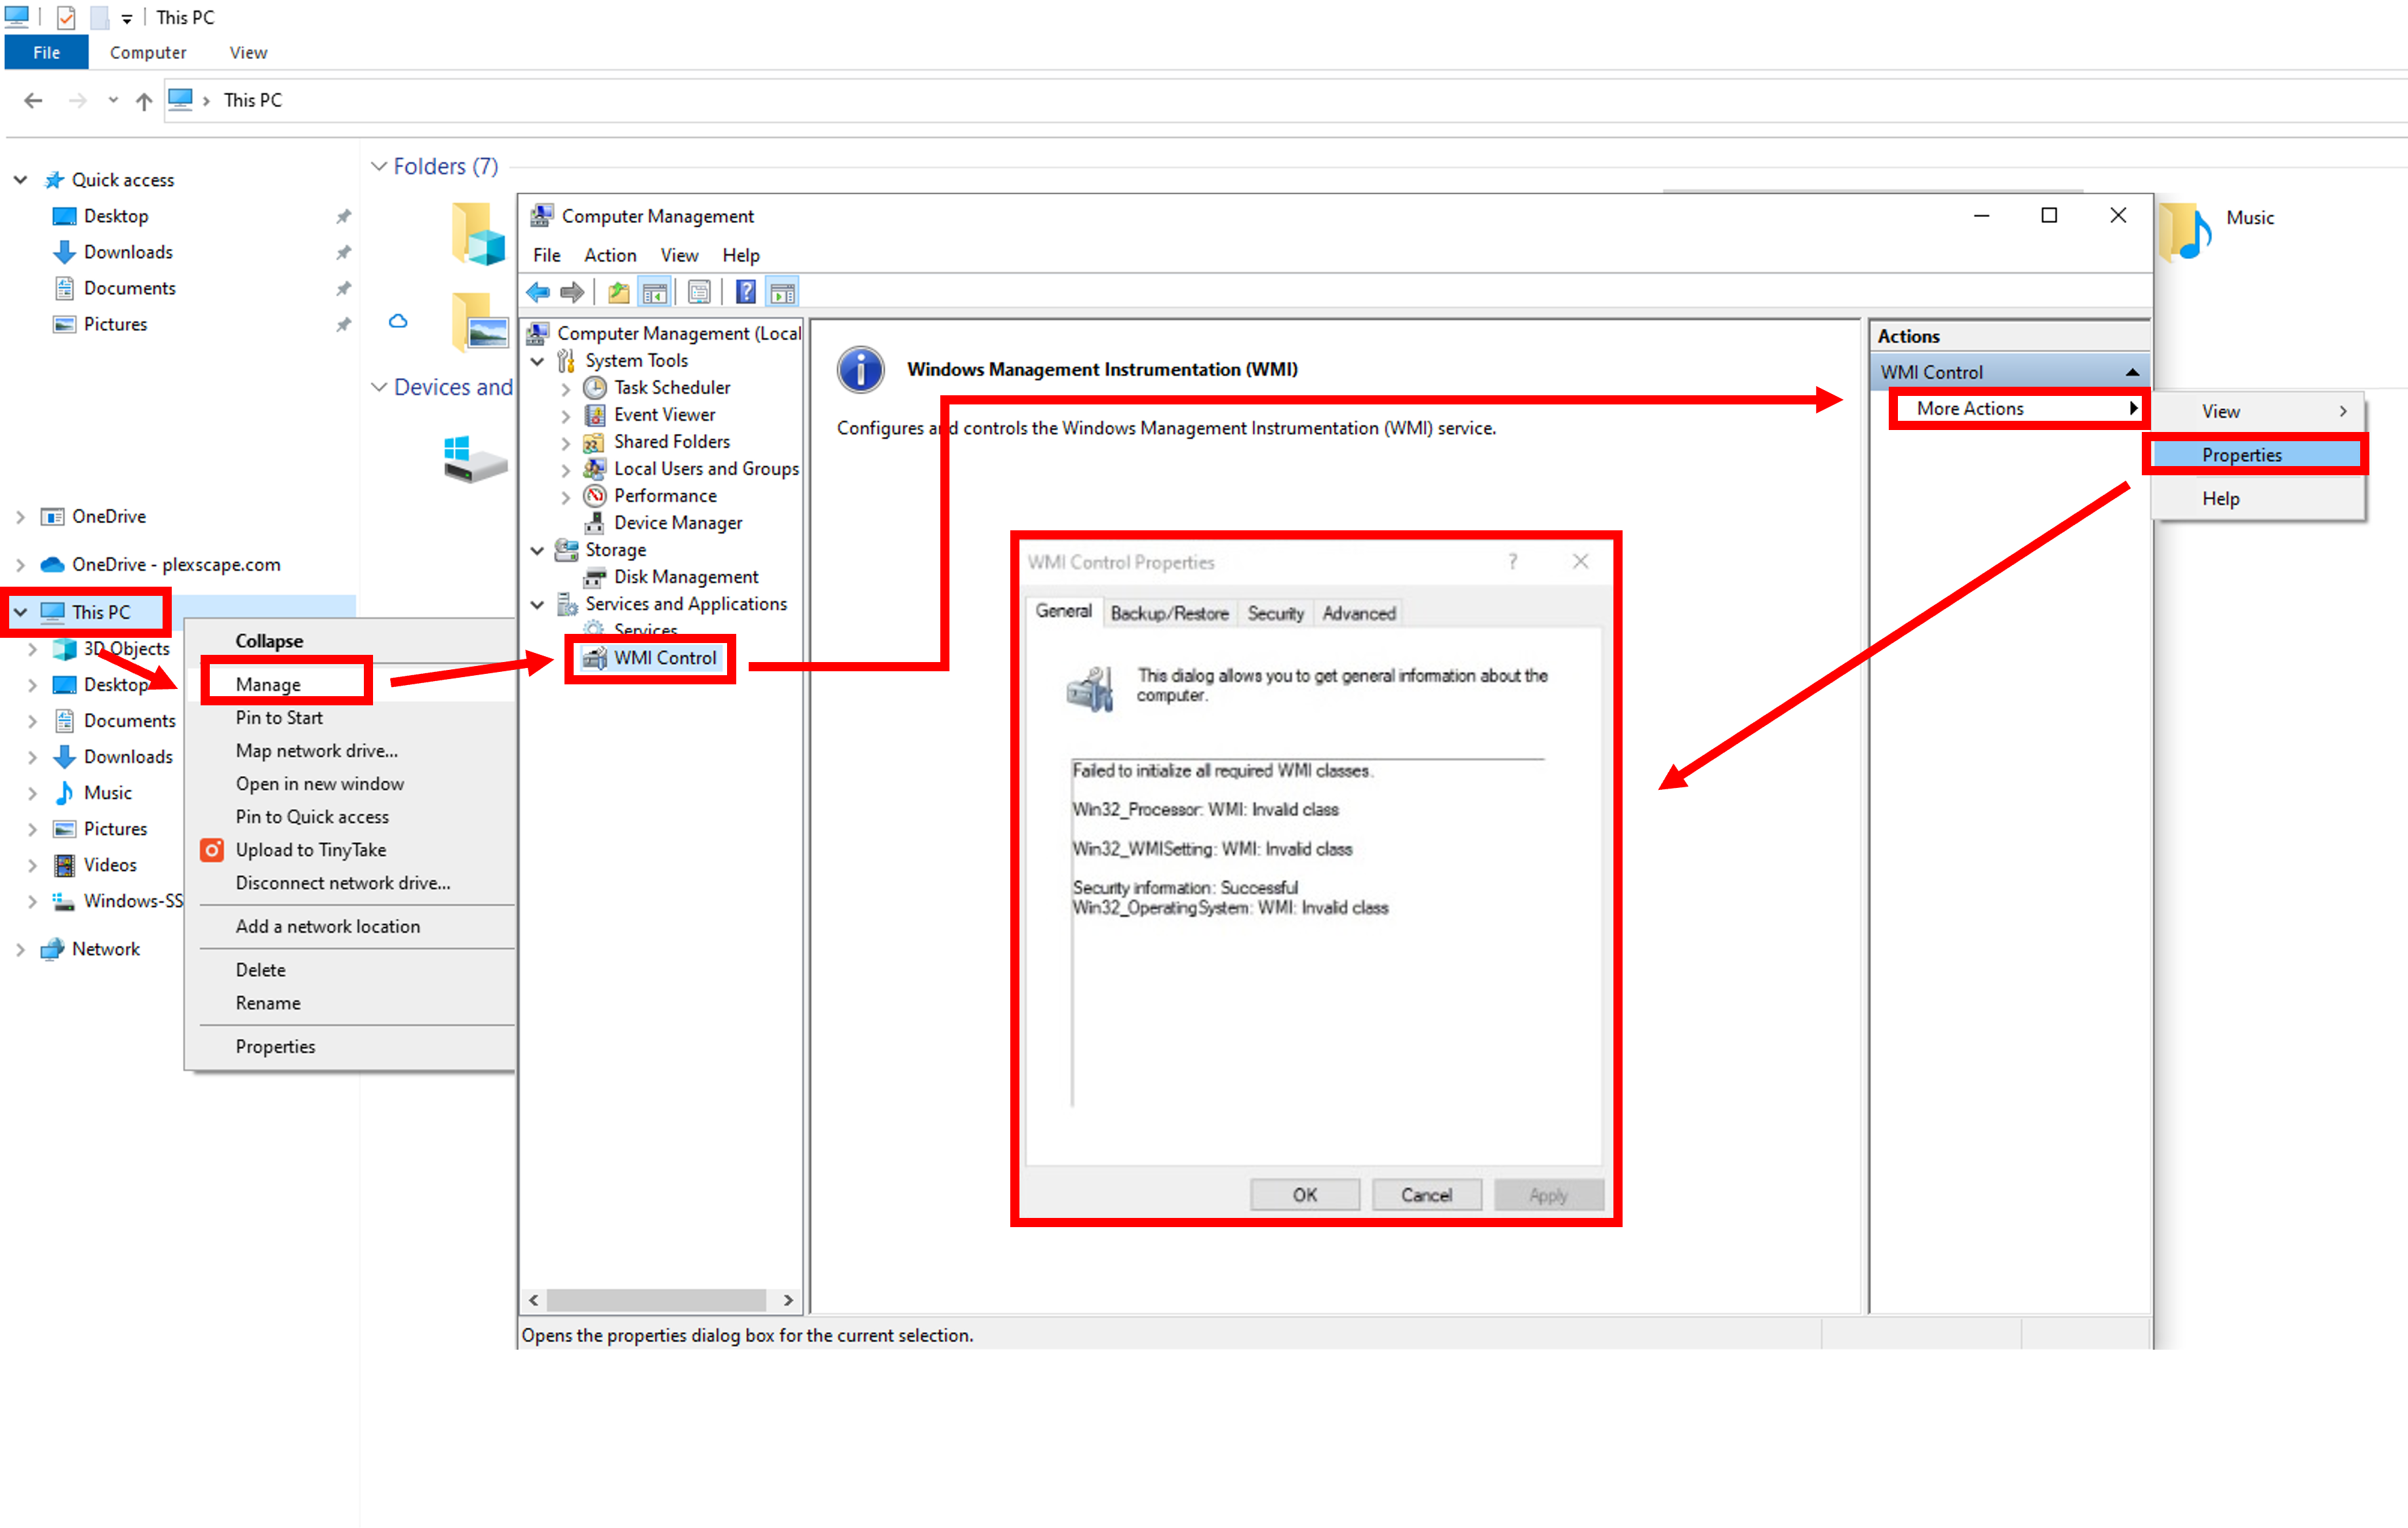Expand the Performance node chevron
This screenshot has height=1528, width=2408.
pos(566,496)
